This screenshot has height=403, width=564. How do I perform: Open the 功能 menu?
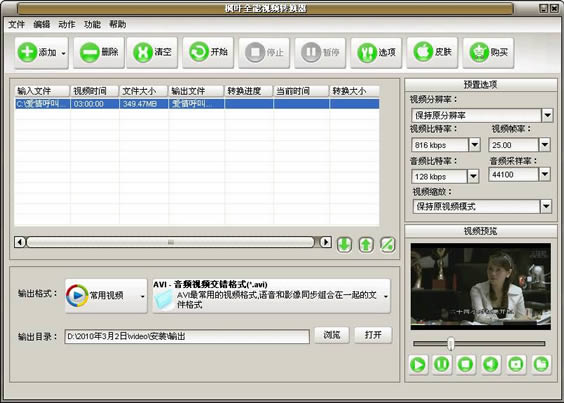tap(92, 24)
